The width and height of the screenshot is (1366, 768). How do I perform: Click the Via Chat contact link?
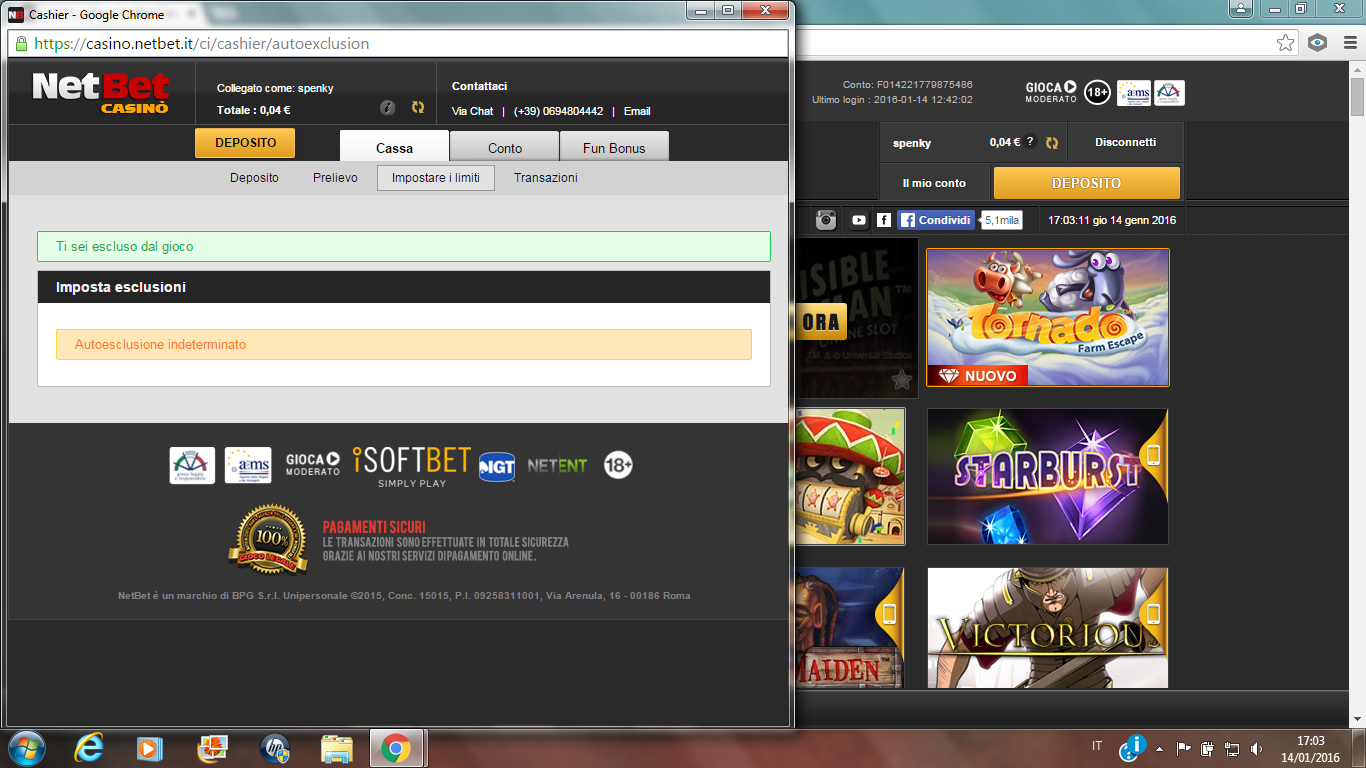[x=473, y=111]
